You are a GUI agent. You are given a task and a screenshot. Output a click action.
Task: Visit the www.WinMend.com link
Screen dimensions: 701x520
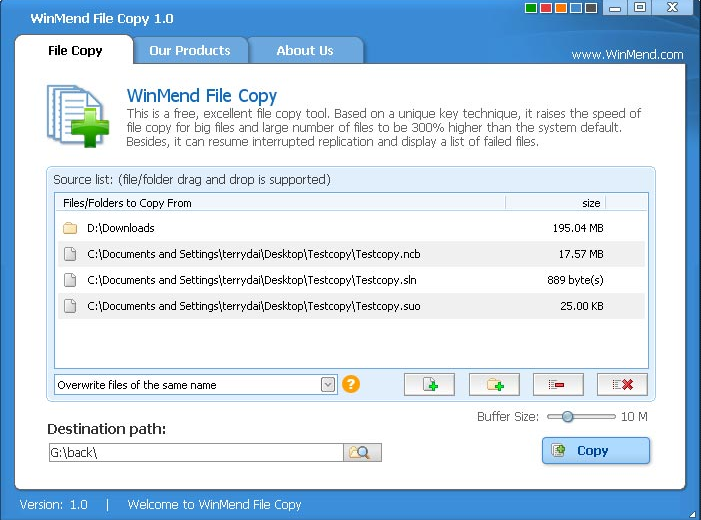click(627, 55)
